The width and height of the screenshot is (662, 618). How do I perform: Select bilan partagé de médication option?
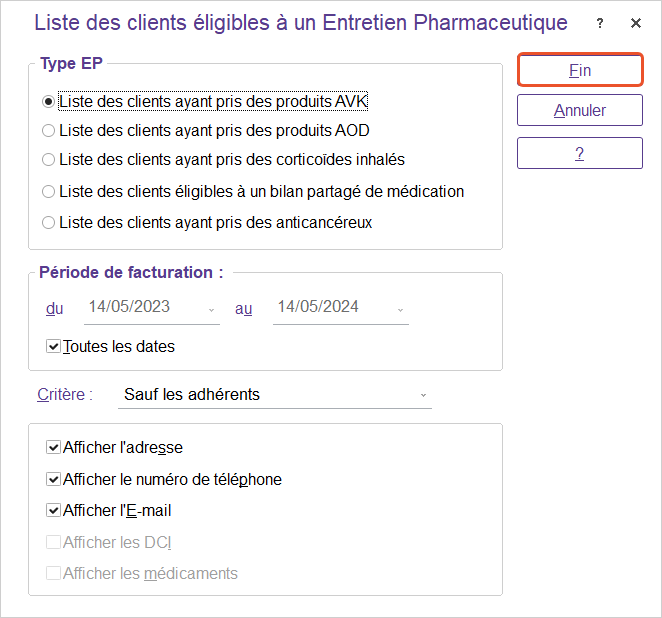(x=48, y=191)
